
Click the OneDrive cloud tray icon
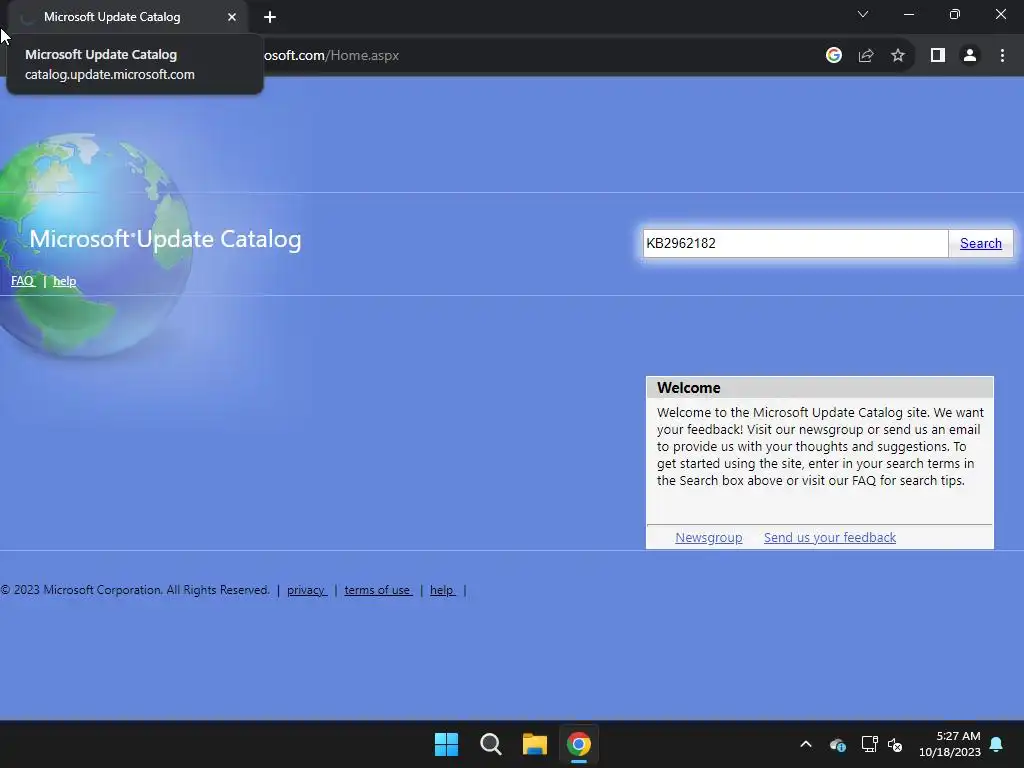click(837, 744)
